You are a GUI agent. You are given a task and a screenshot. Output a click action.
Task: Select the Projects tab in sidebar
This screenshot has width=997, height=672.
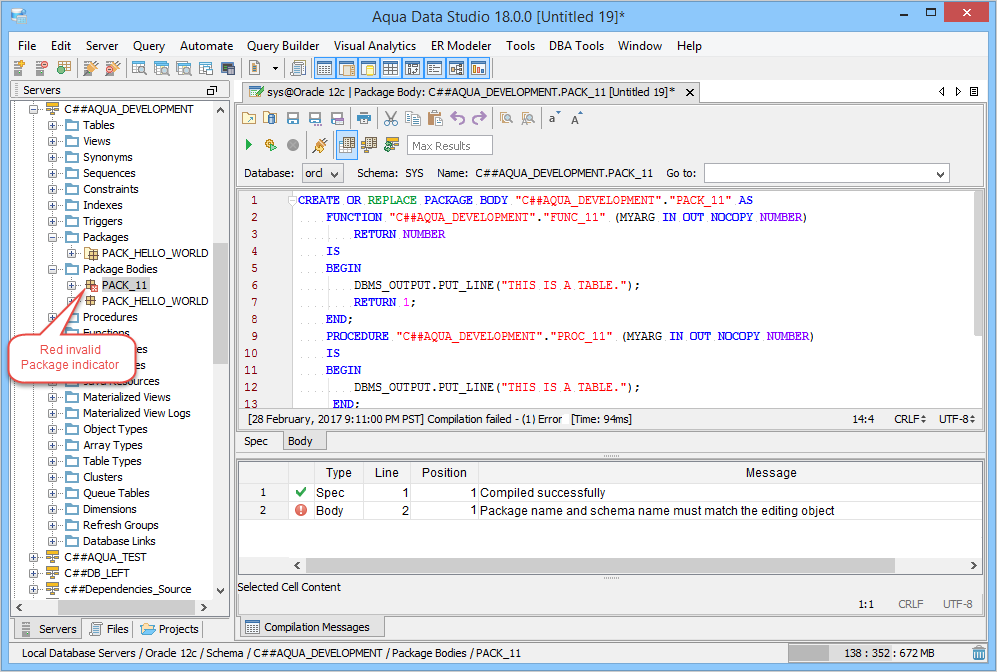coord(170,629)
